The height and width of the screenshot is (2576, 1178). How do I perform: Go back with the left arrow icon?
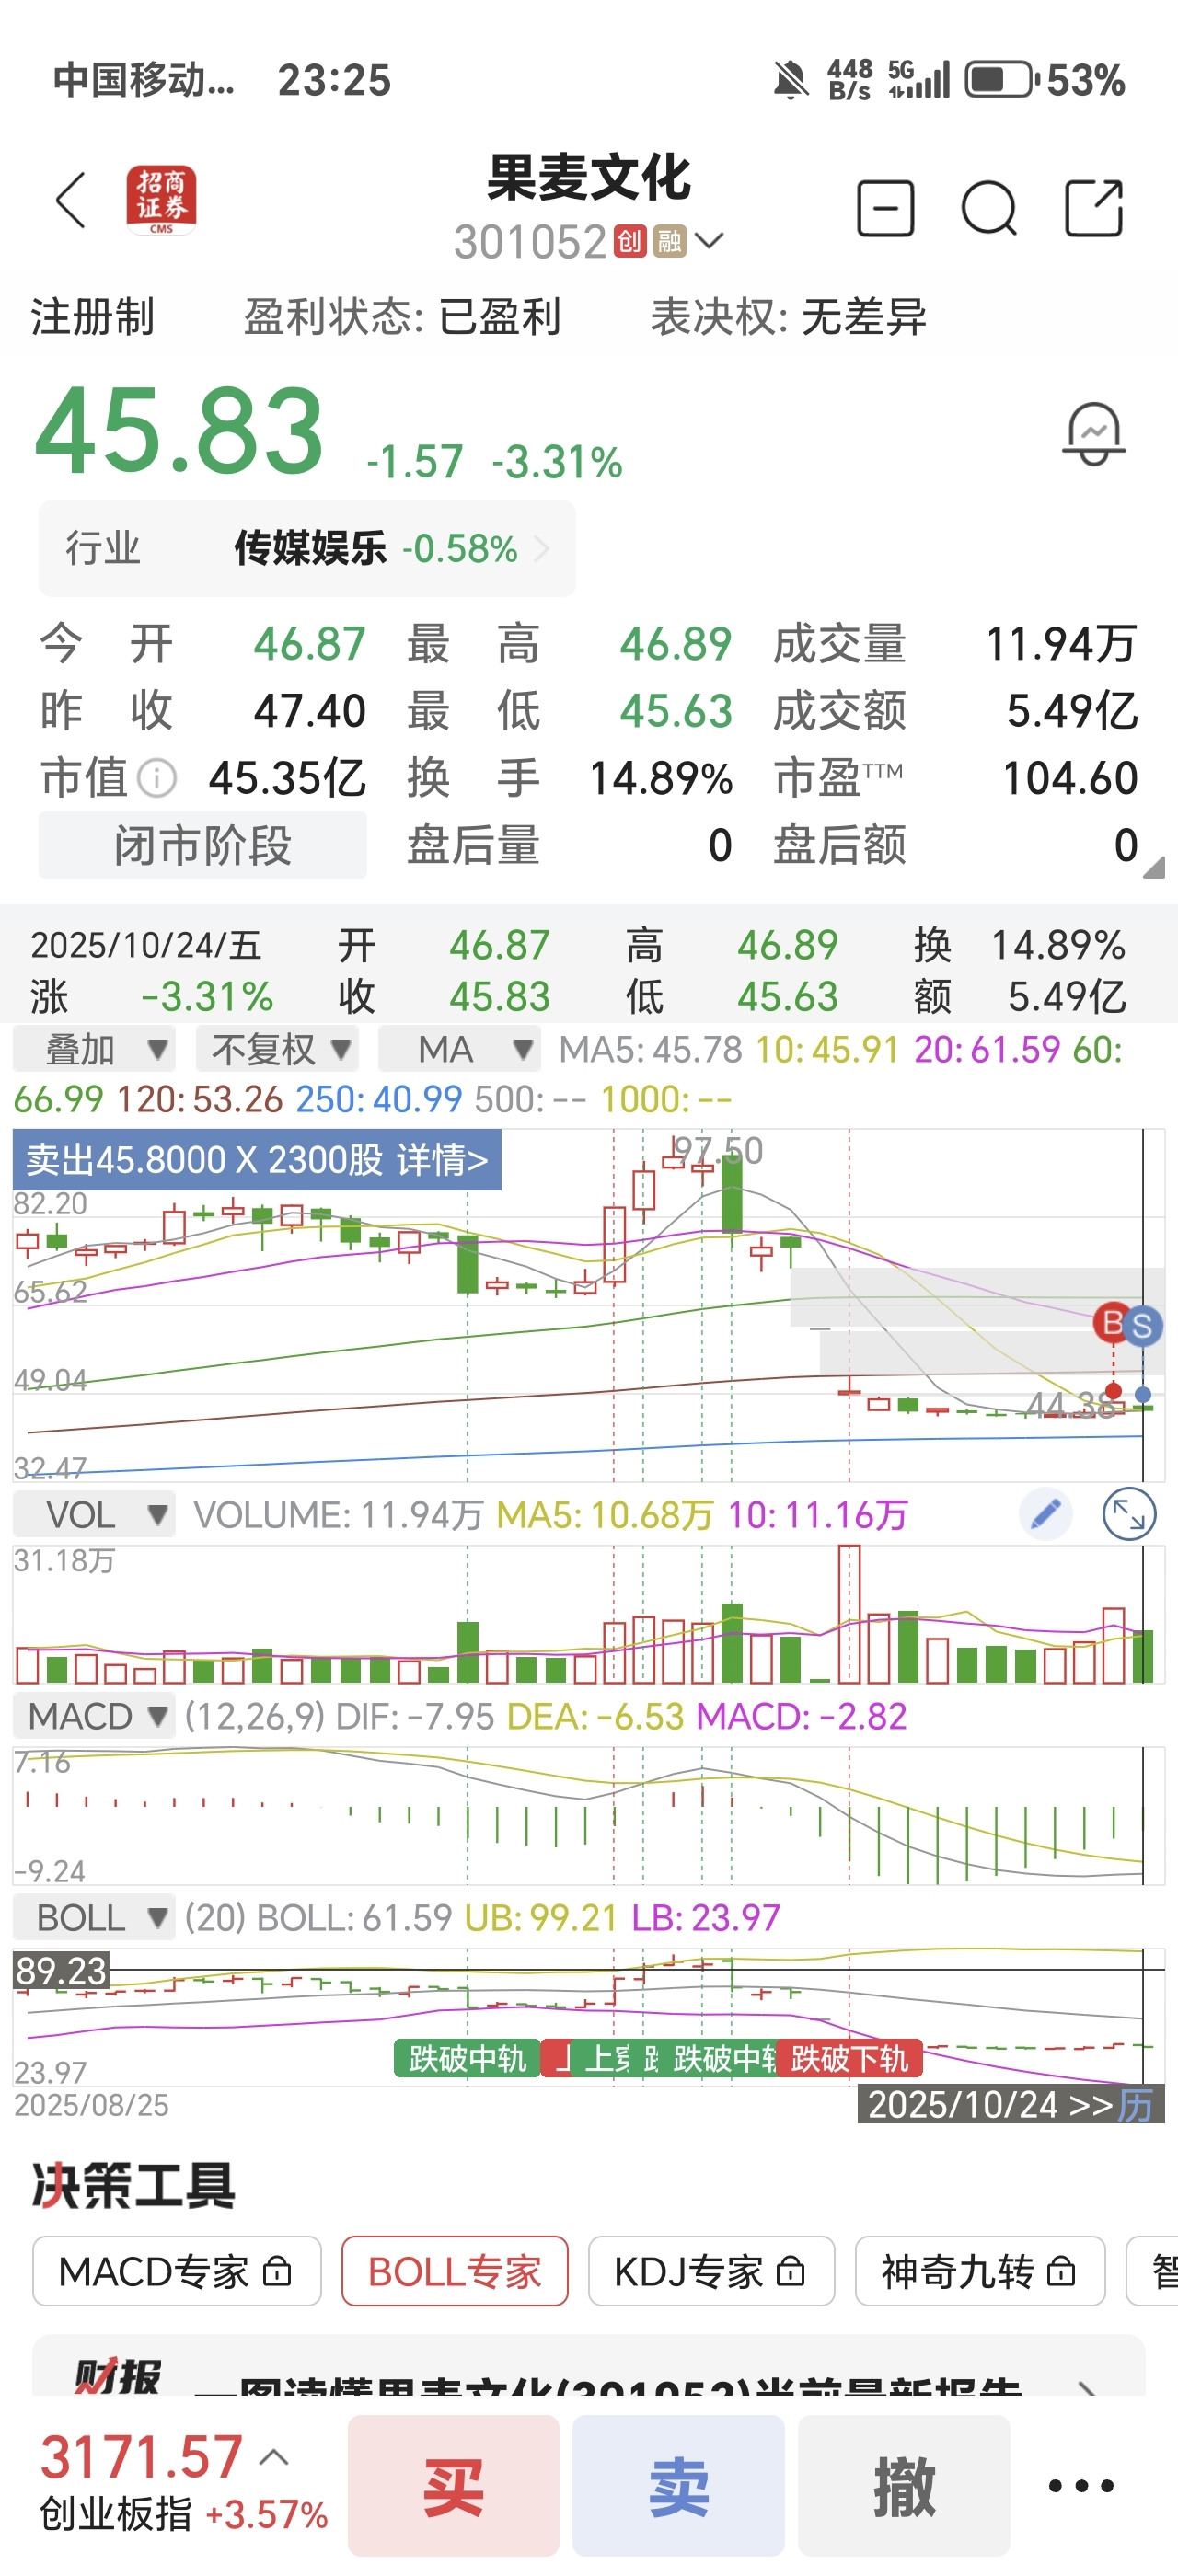71,200
